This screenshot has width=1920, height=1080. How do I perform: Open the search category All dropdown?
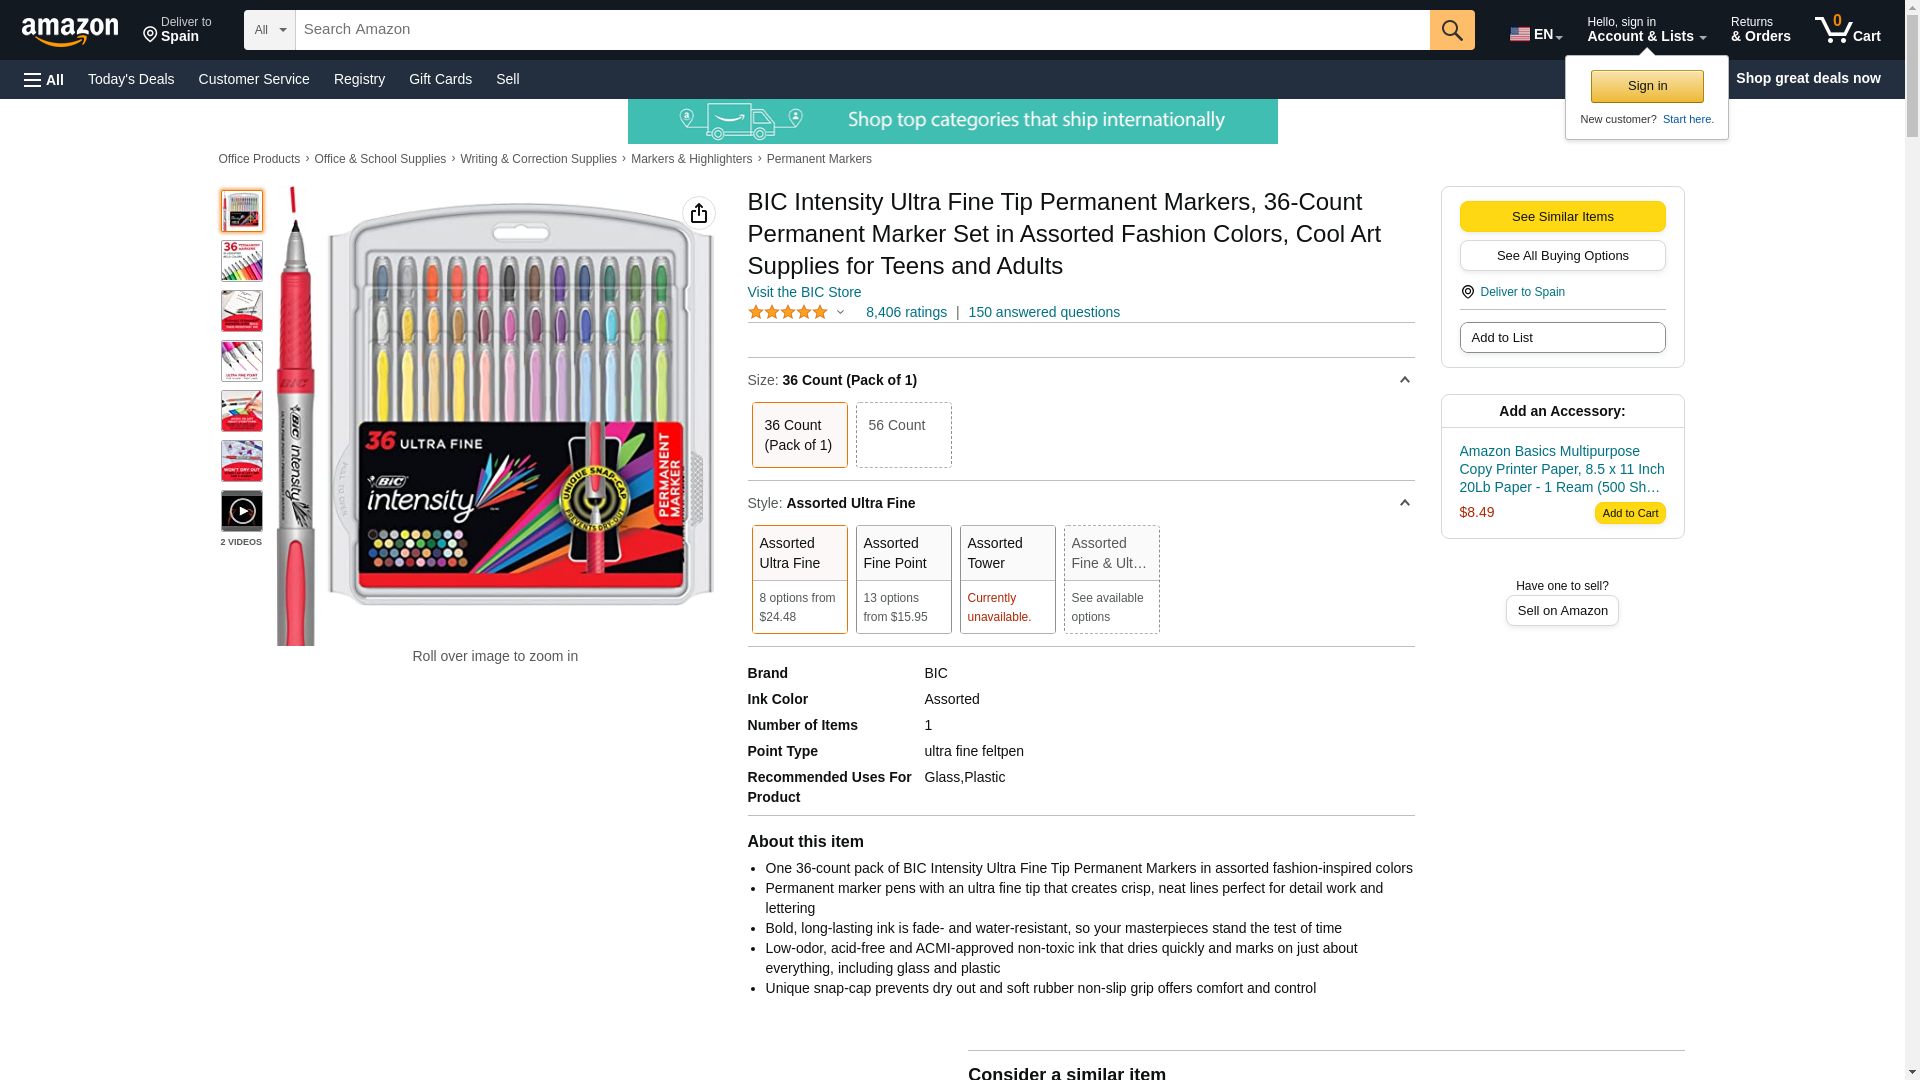pos(269,30)
